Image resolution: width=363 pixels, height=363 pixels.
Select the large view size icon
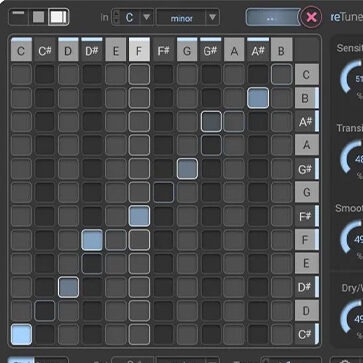coord(58,17)
